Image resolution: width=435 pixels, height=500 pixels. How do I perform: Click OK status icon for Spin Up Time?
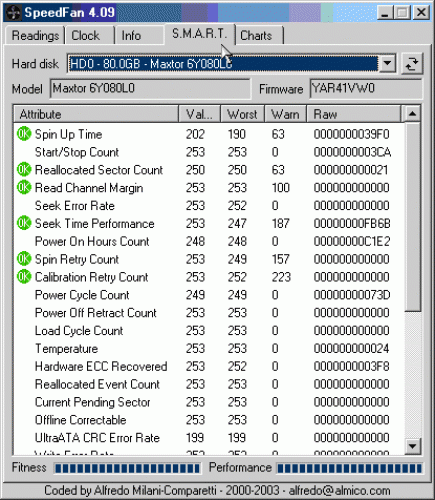pyautogui.click(x=24, y=134)
